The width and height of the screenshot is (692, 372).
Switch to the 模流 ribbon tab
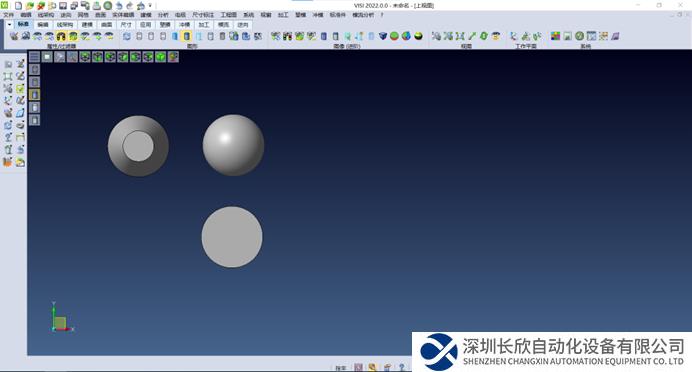coord(224,25)
